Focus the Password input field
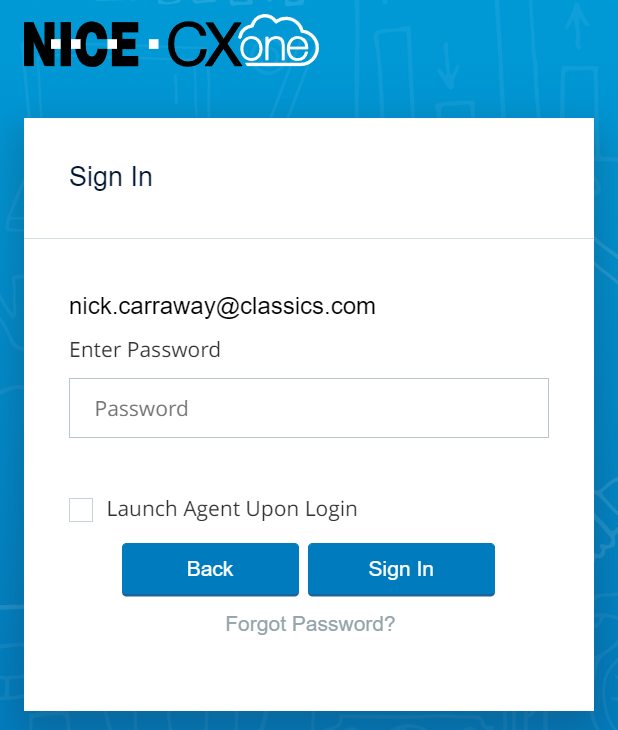This screenshot has width=618, height=730. pyautogui.click(x=309, y=408)
